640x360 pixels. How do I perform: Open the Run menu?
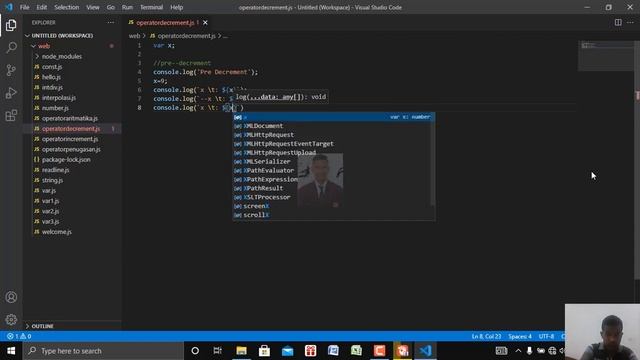tap(127, 7)
